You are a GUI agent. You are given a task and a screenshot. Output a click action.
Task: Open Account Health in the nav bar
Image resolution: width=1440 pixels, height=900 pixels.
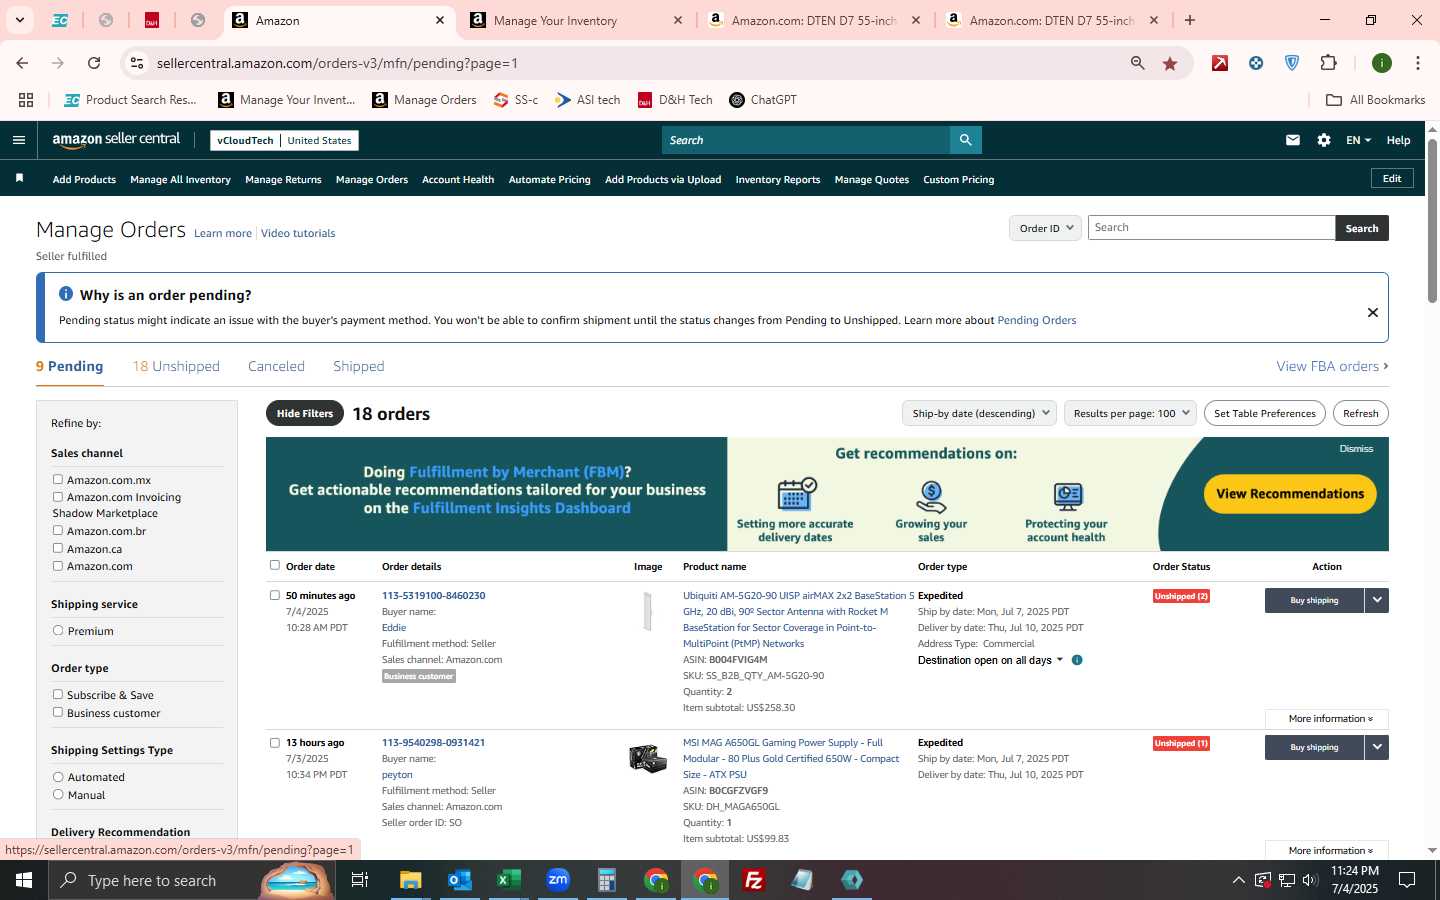click(x=458, y=180)
